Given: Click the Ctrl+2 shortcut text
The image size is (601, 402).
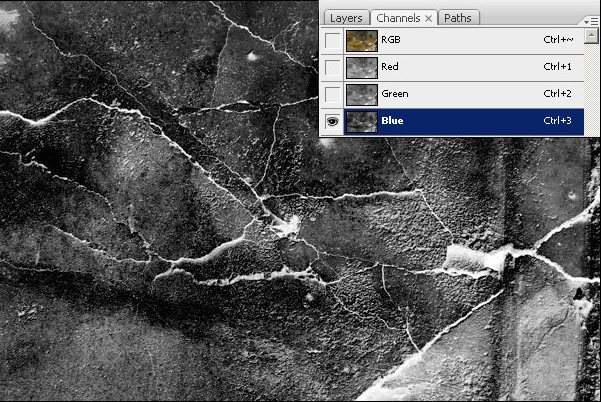Looking at the screenshot, I should point(557,94).
